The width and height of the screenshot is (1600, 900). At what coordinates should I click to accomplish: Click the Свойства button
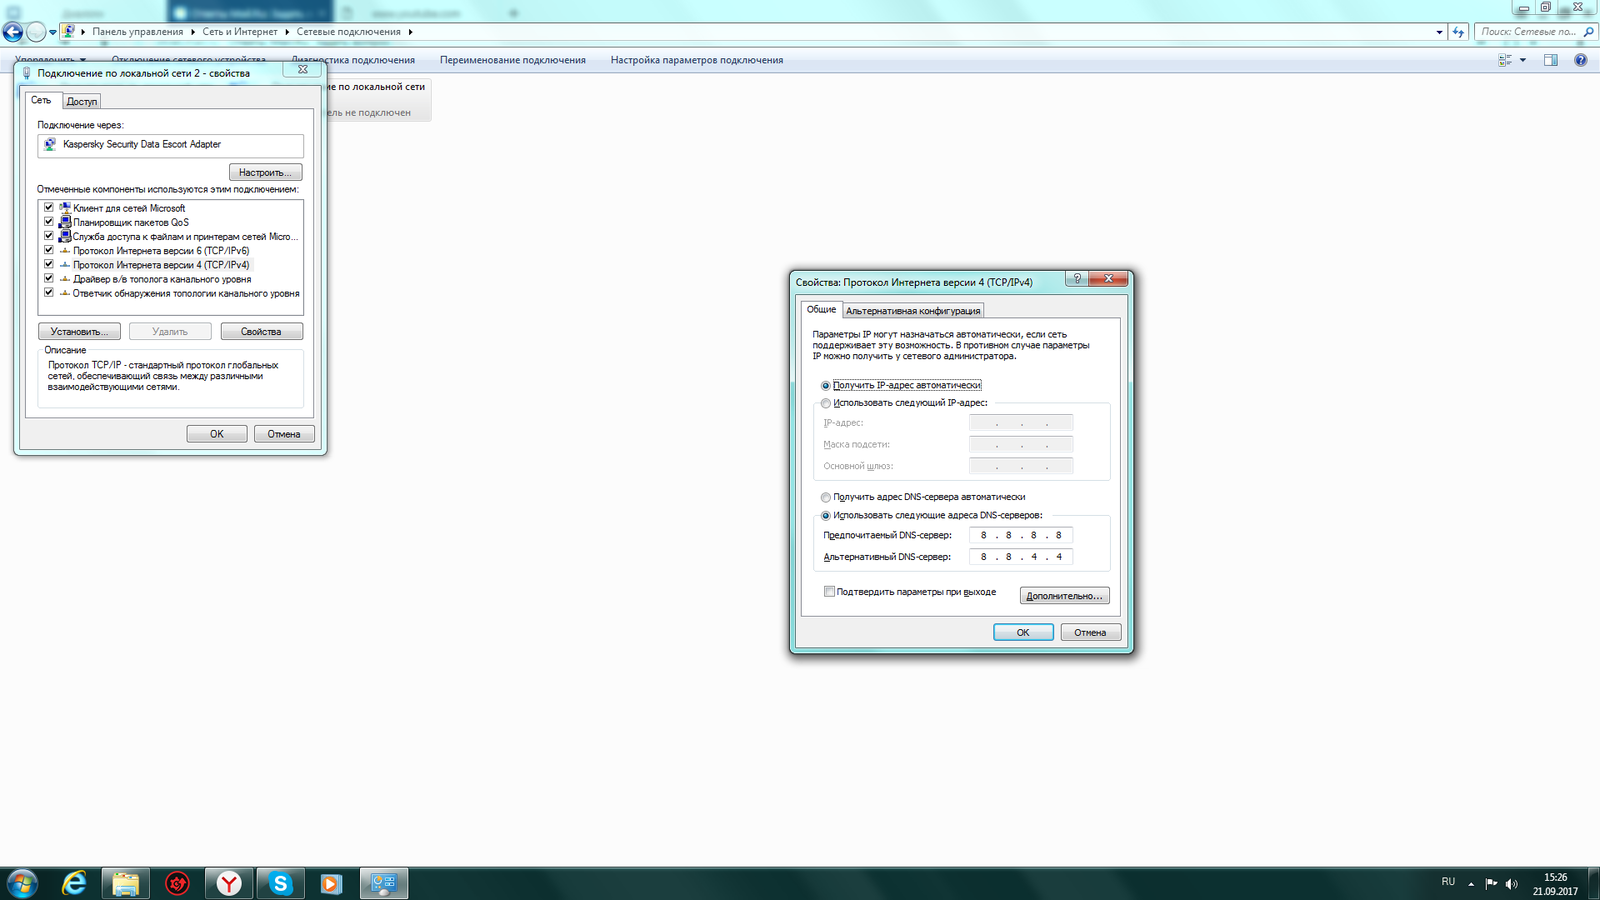(261, 331)
